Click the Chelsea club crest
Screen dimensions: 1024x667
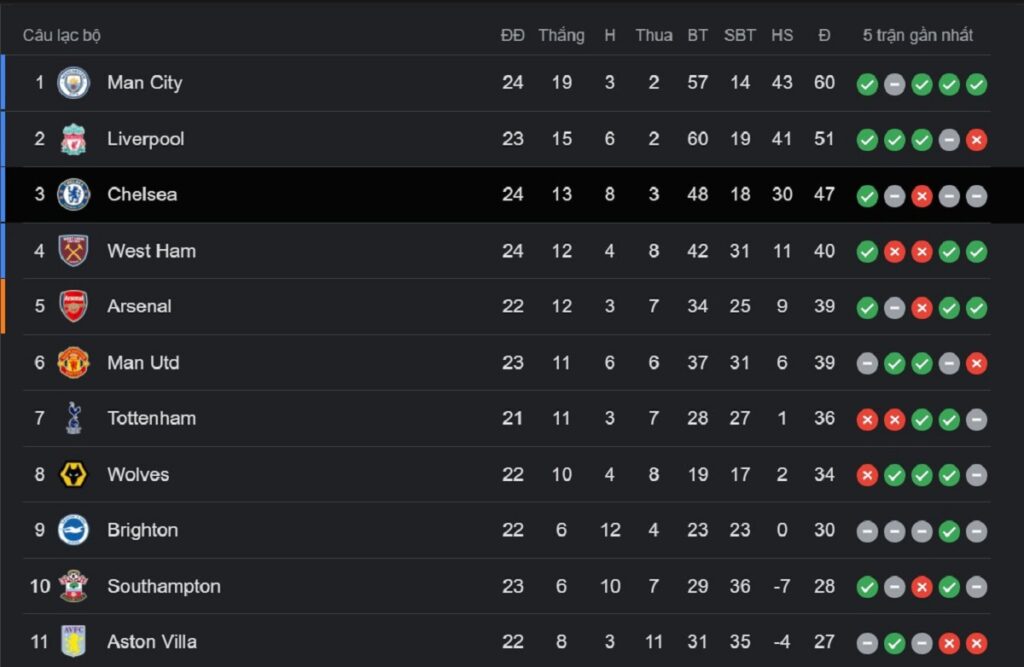tap(73, 195)
